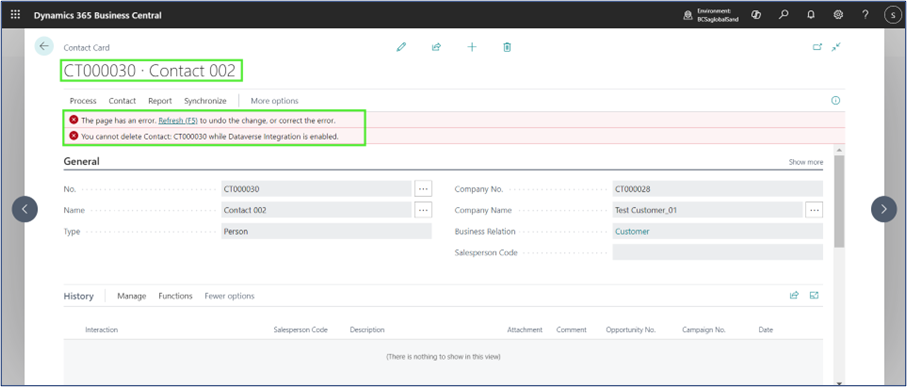
Task: Click the Dynamics 365 Business Central title
Action: pyautogui.click(x=98, y=15)
